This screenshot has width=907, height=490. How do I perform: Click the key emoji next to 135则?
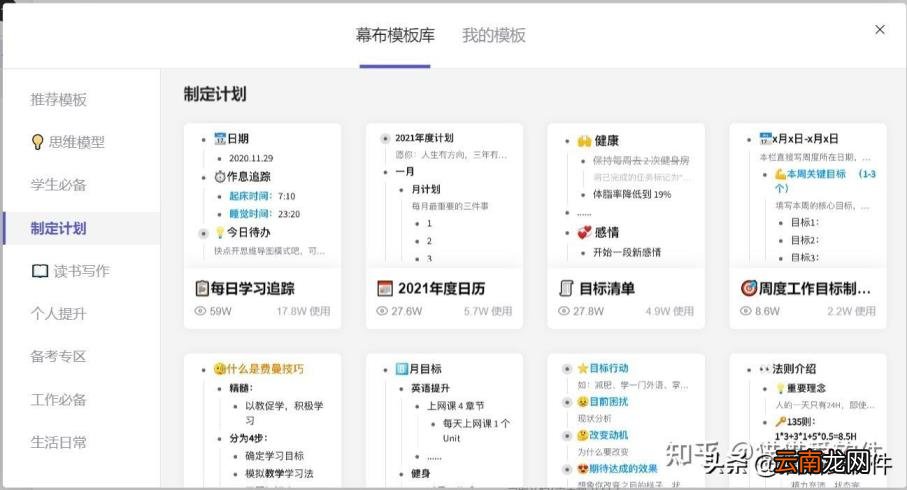point(780,422)
